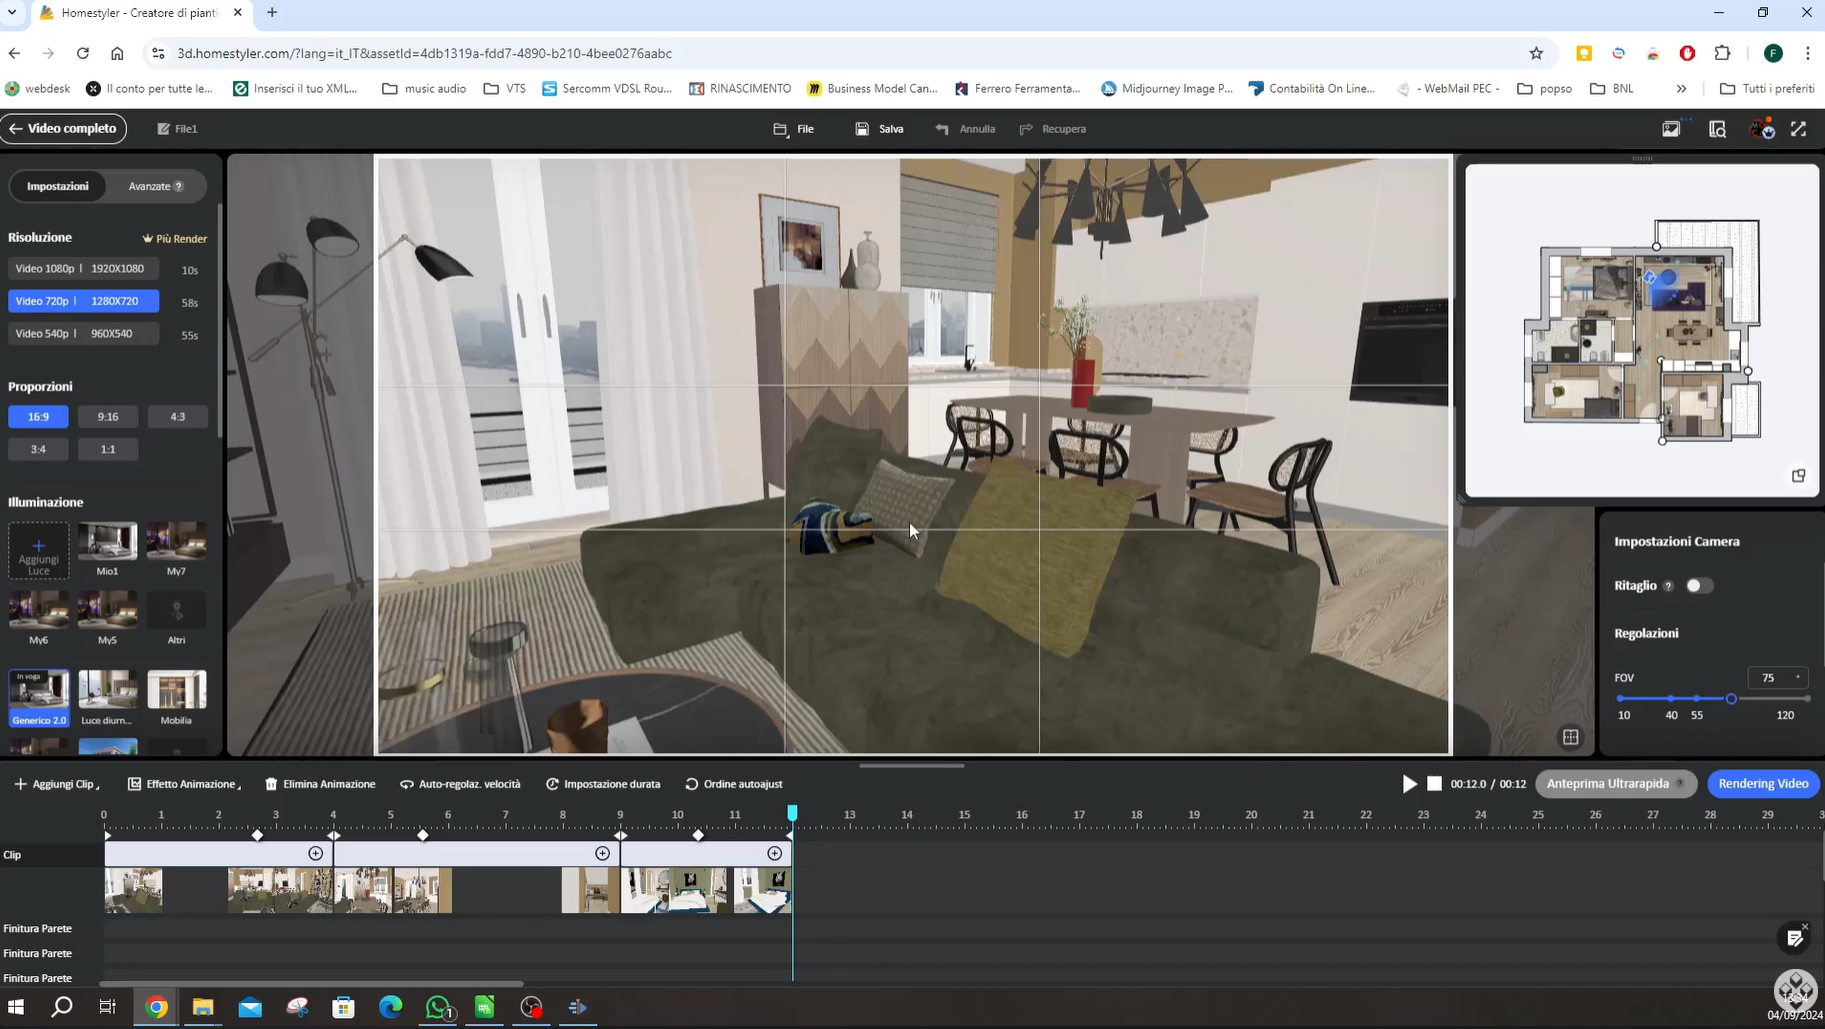Screen dimensions: 1825x1029
Task: Open the File menu
Action: point(794,129)
